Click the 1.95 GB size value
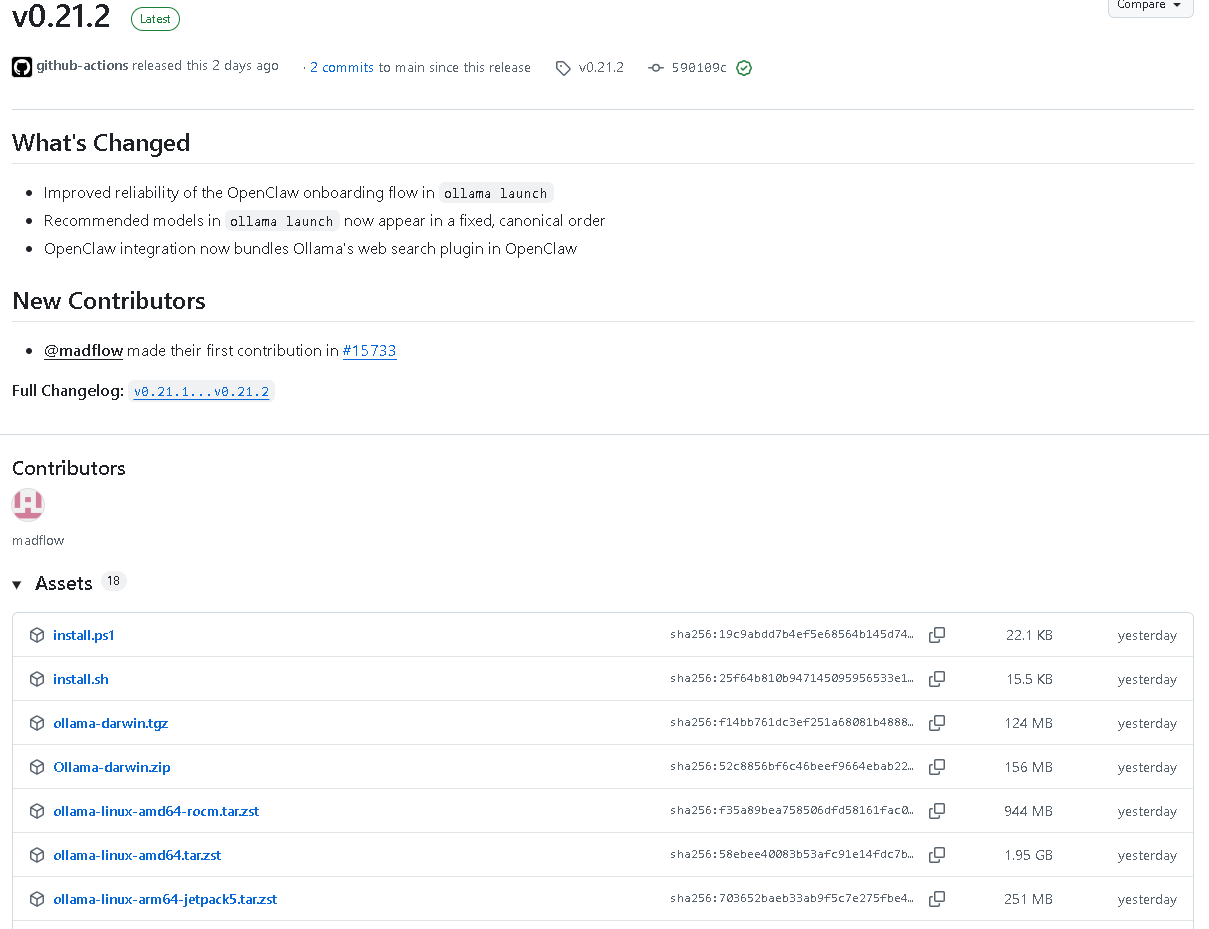1209x929 pixels. [1029, 855]
